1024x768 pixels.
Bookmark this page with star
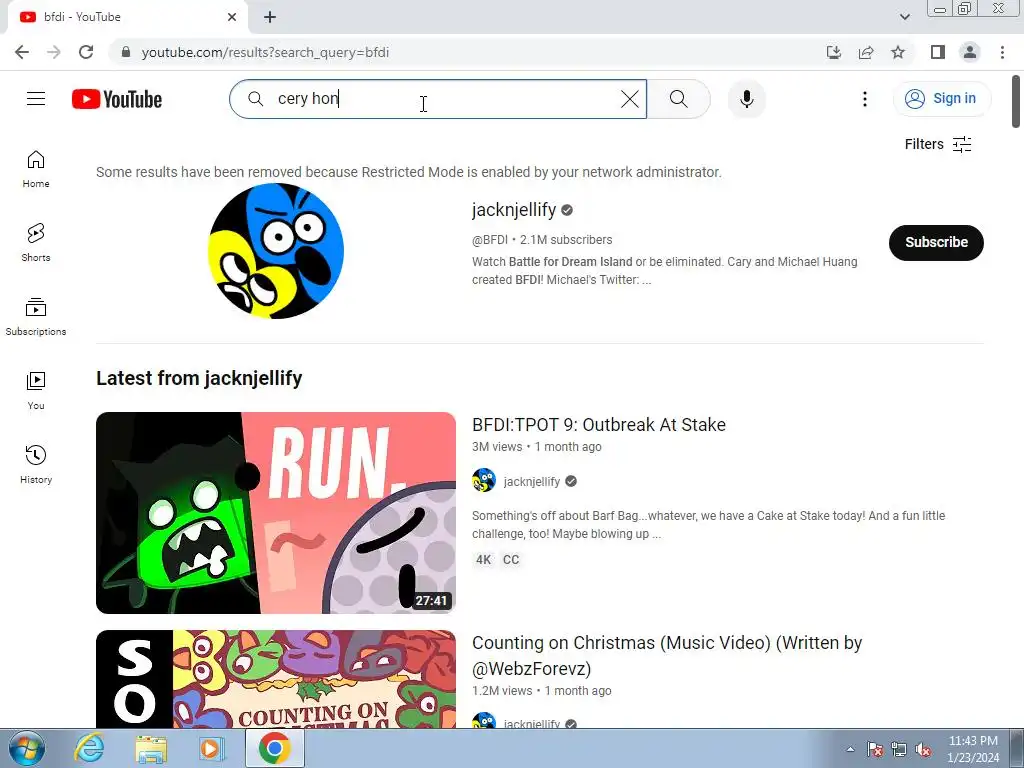pos(898,52)
